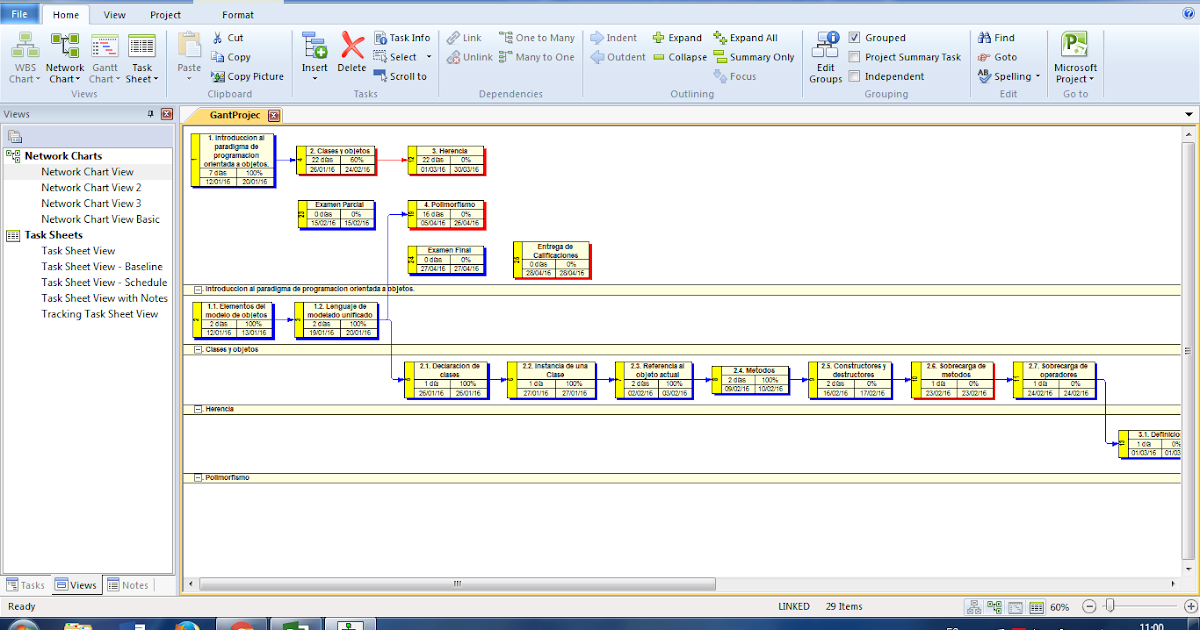Screen dimensions: 1200x630
Task: Open Task Info from the ribbon
Action: (x=403, y=38)
